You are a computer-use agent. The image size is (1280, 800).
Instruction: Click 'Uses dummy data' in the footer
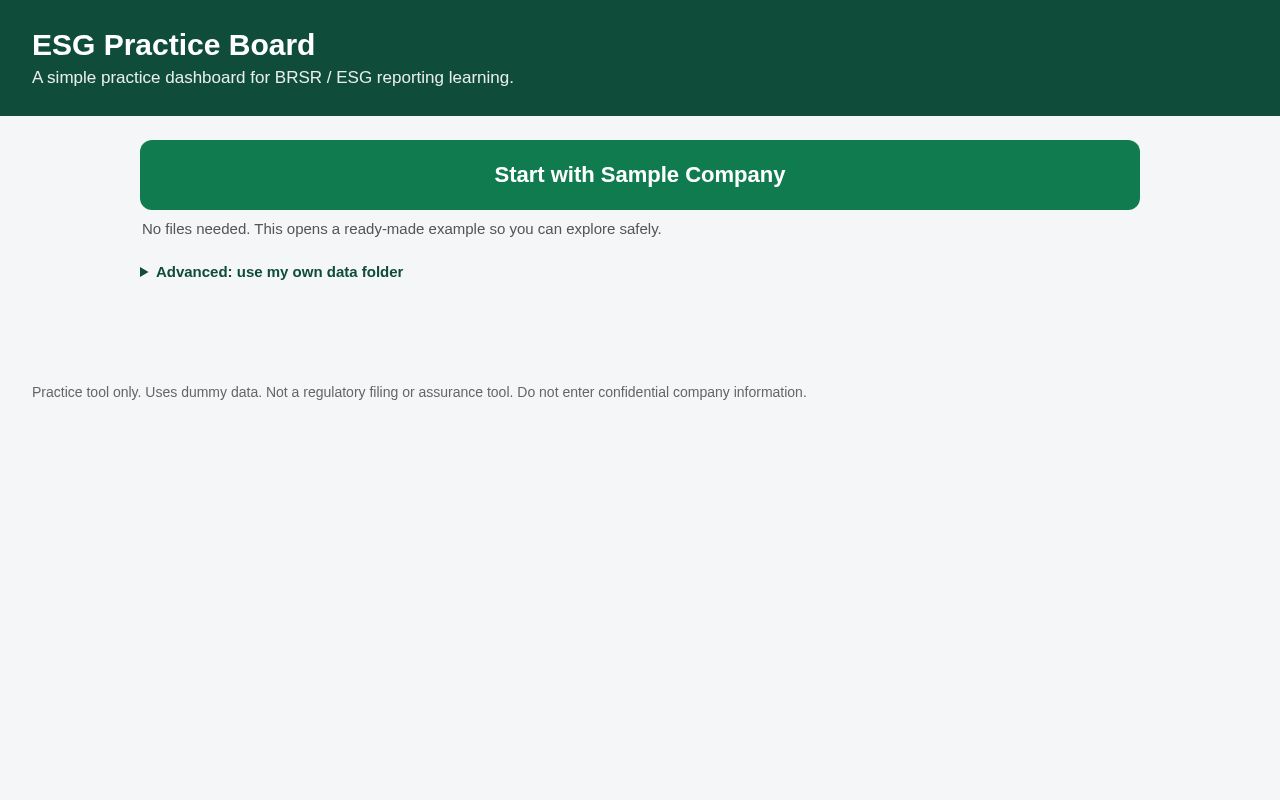[204, 392]
